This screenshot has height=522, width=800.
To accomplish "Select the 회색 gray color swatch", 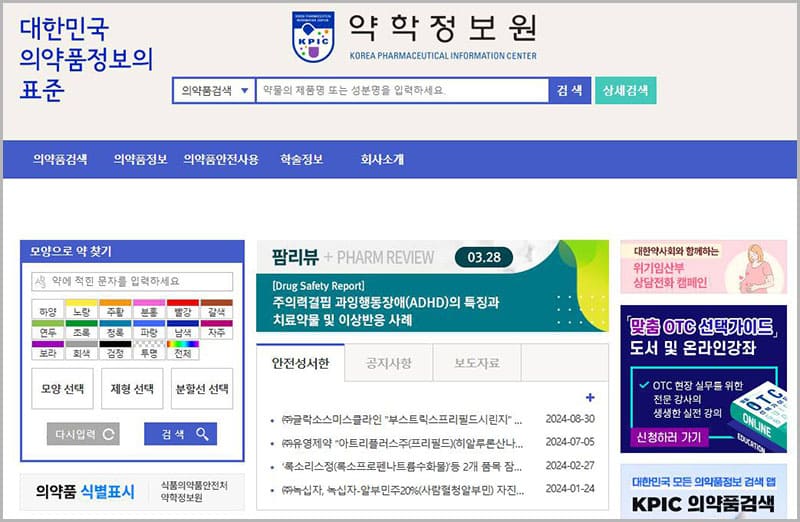I will [x=82, y=351].
